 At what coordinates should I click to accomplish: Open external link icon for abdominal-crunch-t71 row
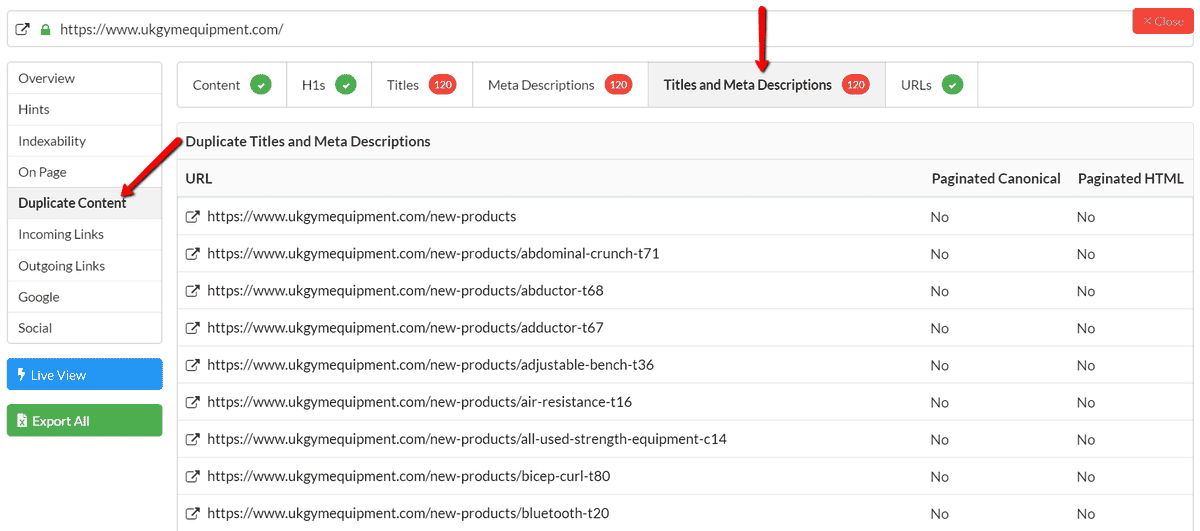pyautogui.click(x=193, y=254)
